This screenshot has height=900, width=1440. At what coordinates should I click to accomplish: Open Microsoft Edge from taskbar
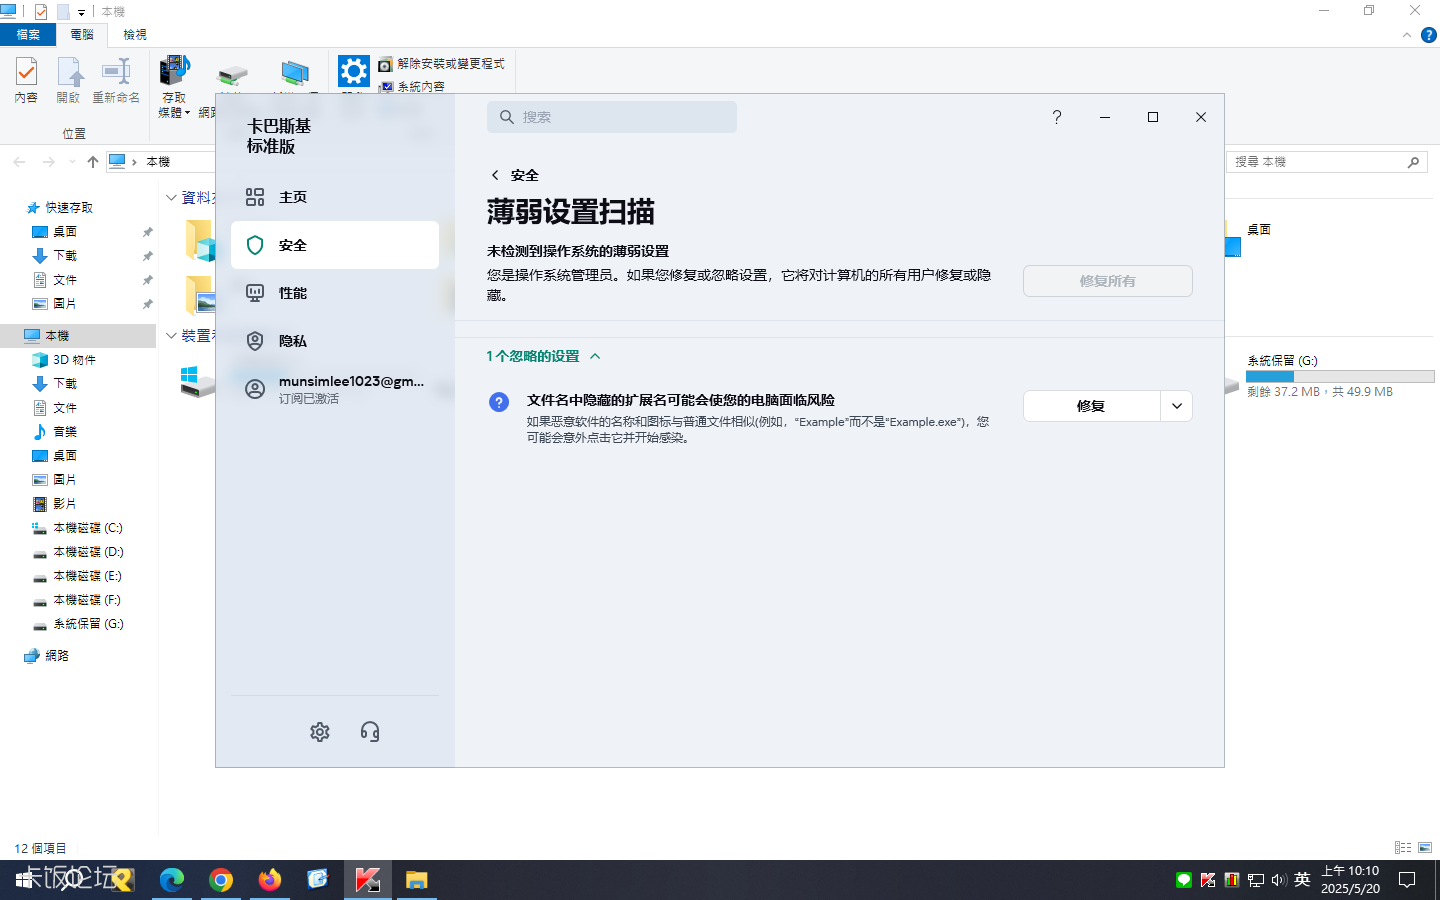pos(172,880)
